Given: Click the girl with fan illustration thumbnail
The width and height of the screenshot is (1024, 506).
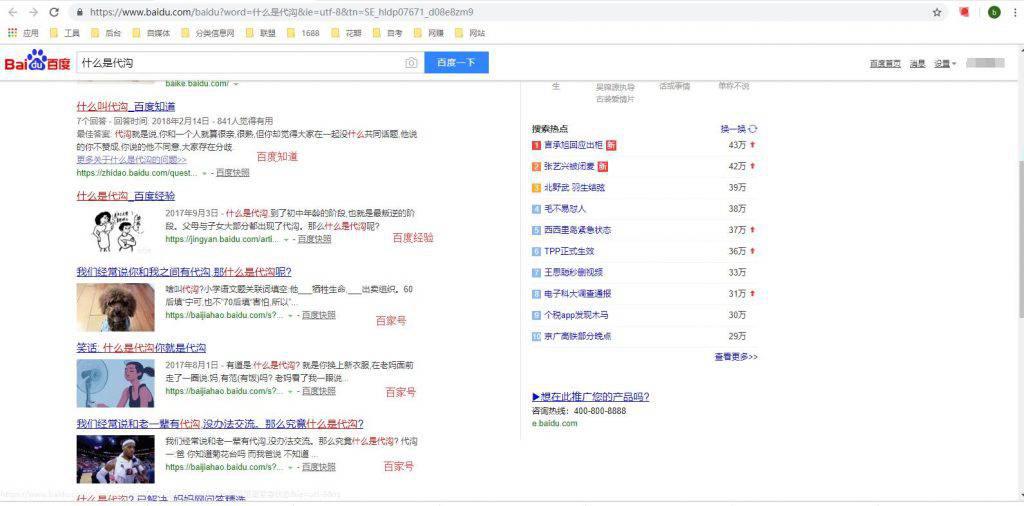Looking at the screenshot, I should tap(116, 383).
